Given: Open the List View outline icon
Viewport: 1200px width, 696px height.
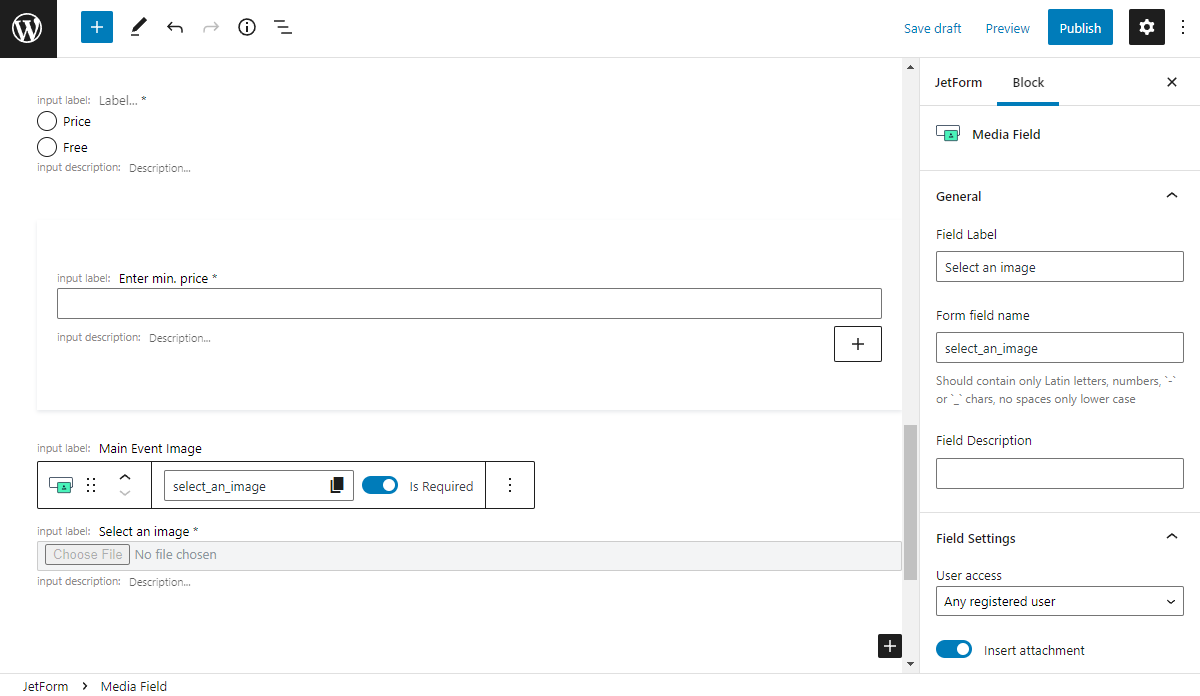Looking at the screenshot, I should (283, 27).
